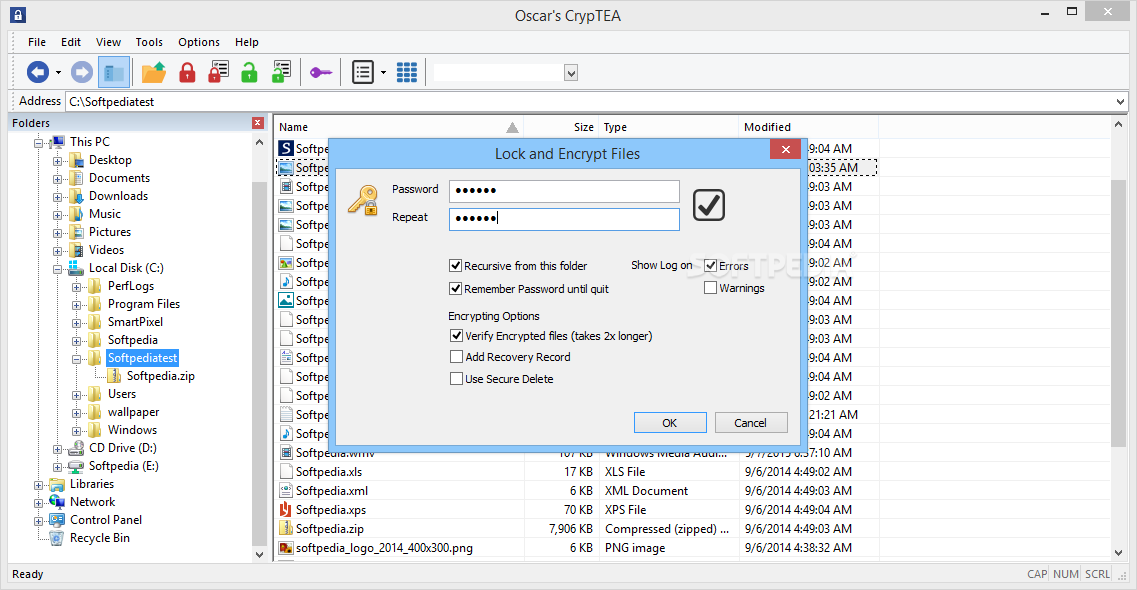Open the toolbar combo box dropdown
1137x590 pixels.
[x=571, y=72]
